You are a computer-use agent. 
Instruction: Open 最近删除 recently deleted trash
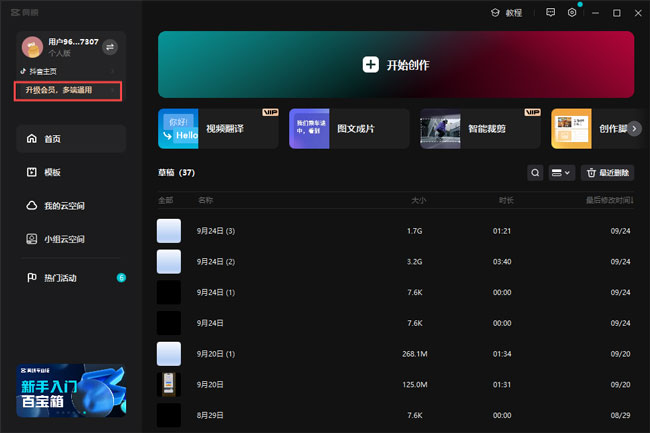(608, 173)
